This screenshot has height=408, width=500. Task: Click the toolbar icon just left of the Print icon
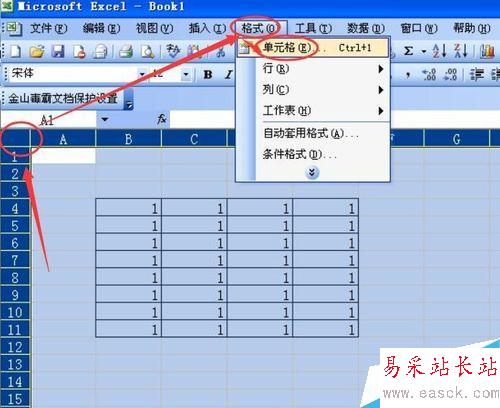100,51
